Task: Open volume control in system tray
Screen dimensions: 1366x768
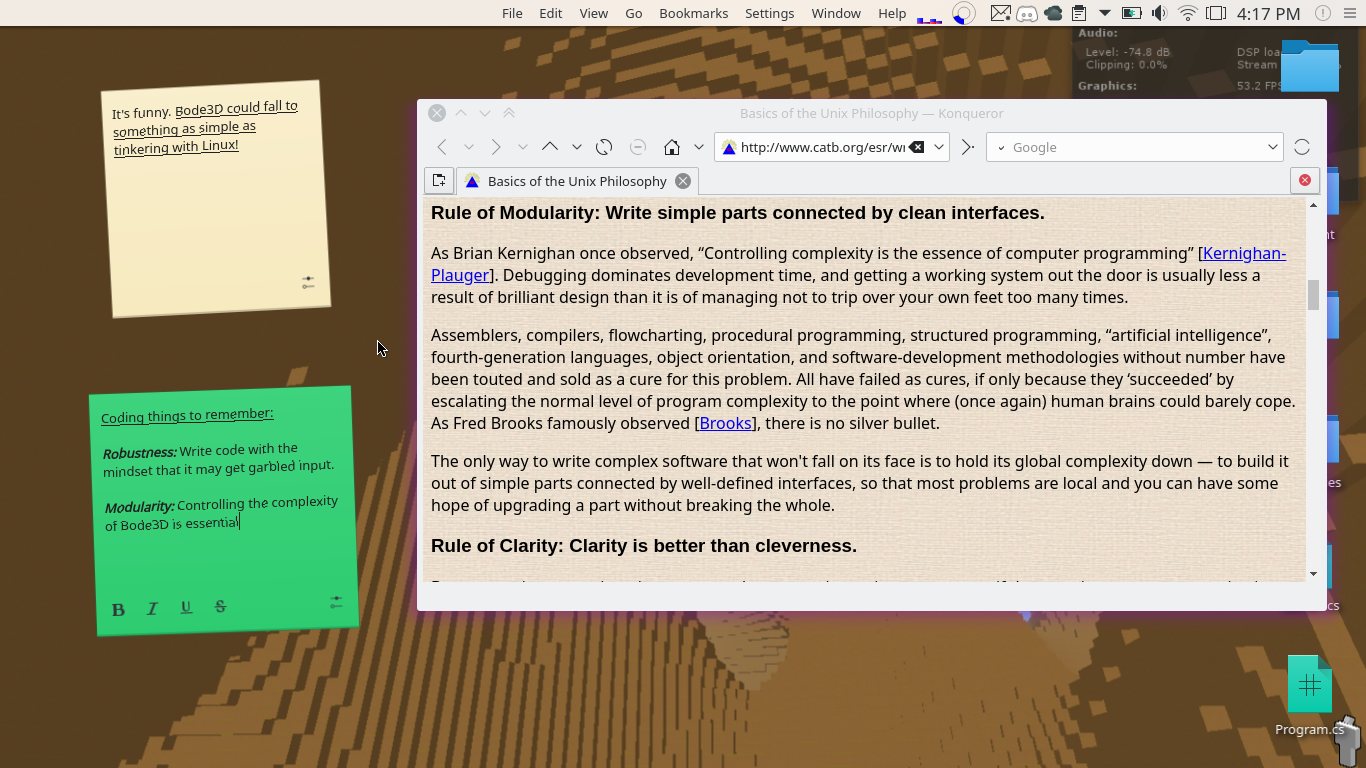Action: tap(1159, 13)
